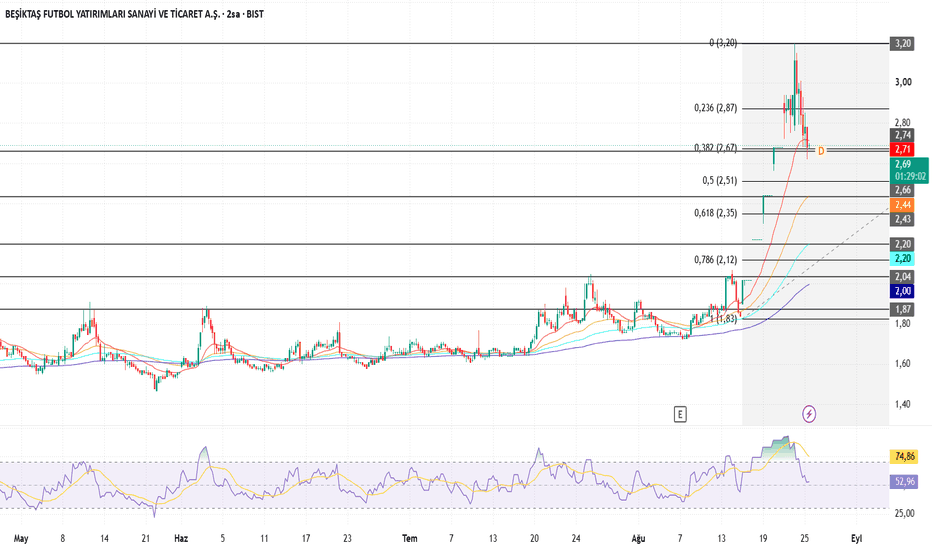
Task: Click the yellow 74,86 RSI average label
Action: [904, 457]
